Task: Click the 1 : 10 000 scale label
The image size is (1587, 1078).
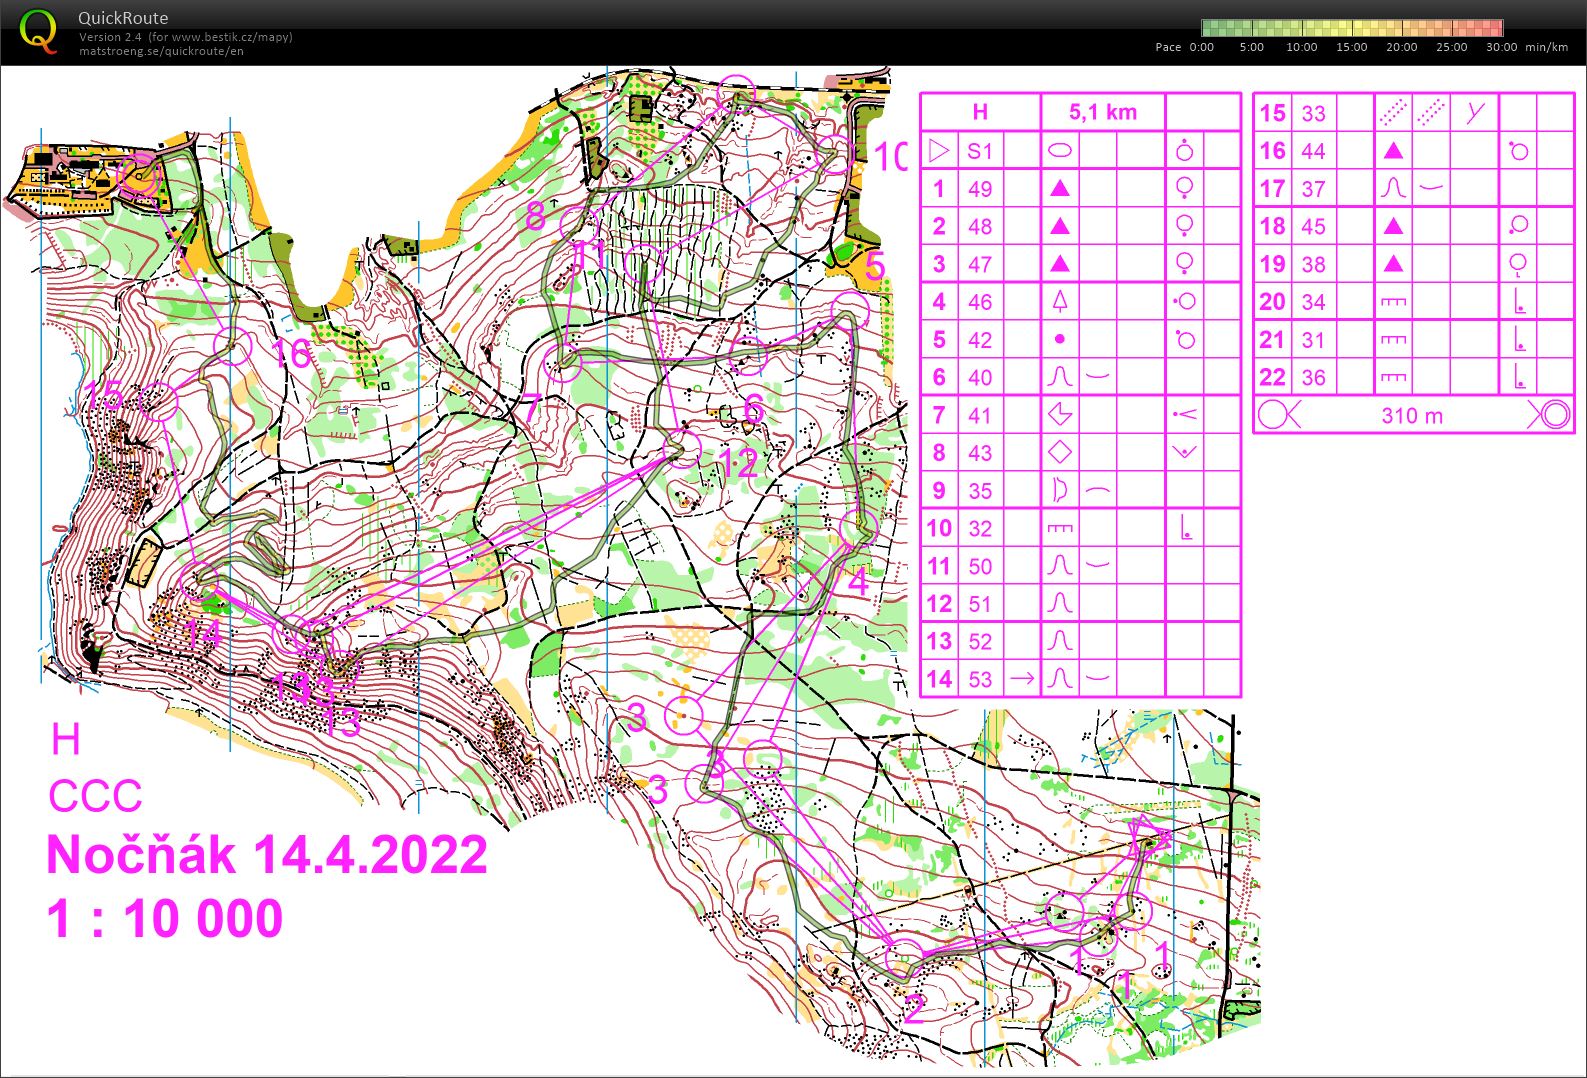Action: tap(165, 919)
